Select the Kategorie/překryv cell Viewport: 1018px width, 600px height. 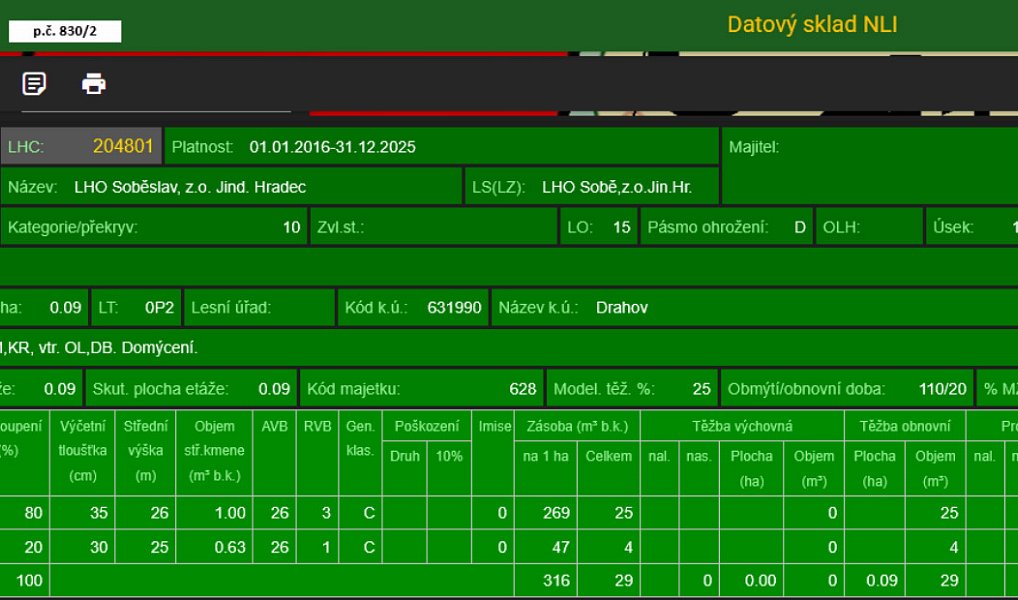pos(154,227)
